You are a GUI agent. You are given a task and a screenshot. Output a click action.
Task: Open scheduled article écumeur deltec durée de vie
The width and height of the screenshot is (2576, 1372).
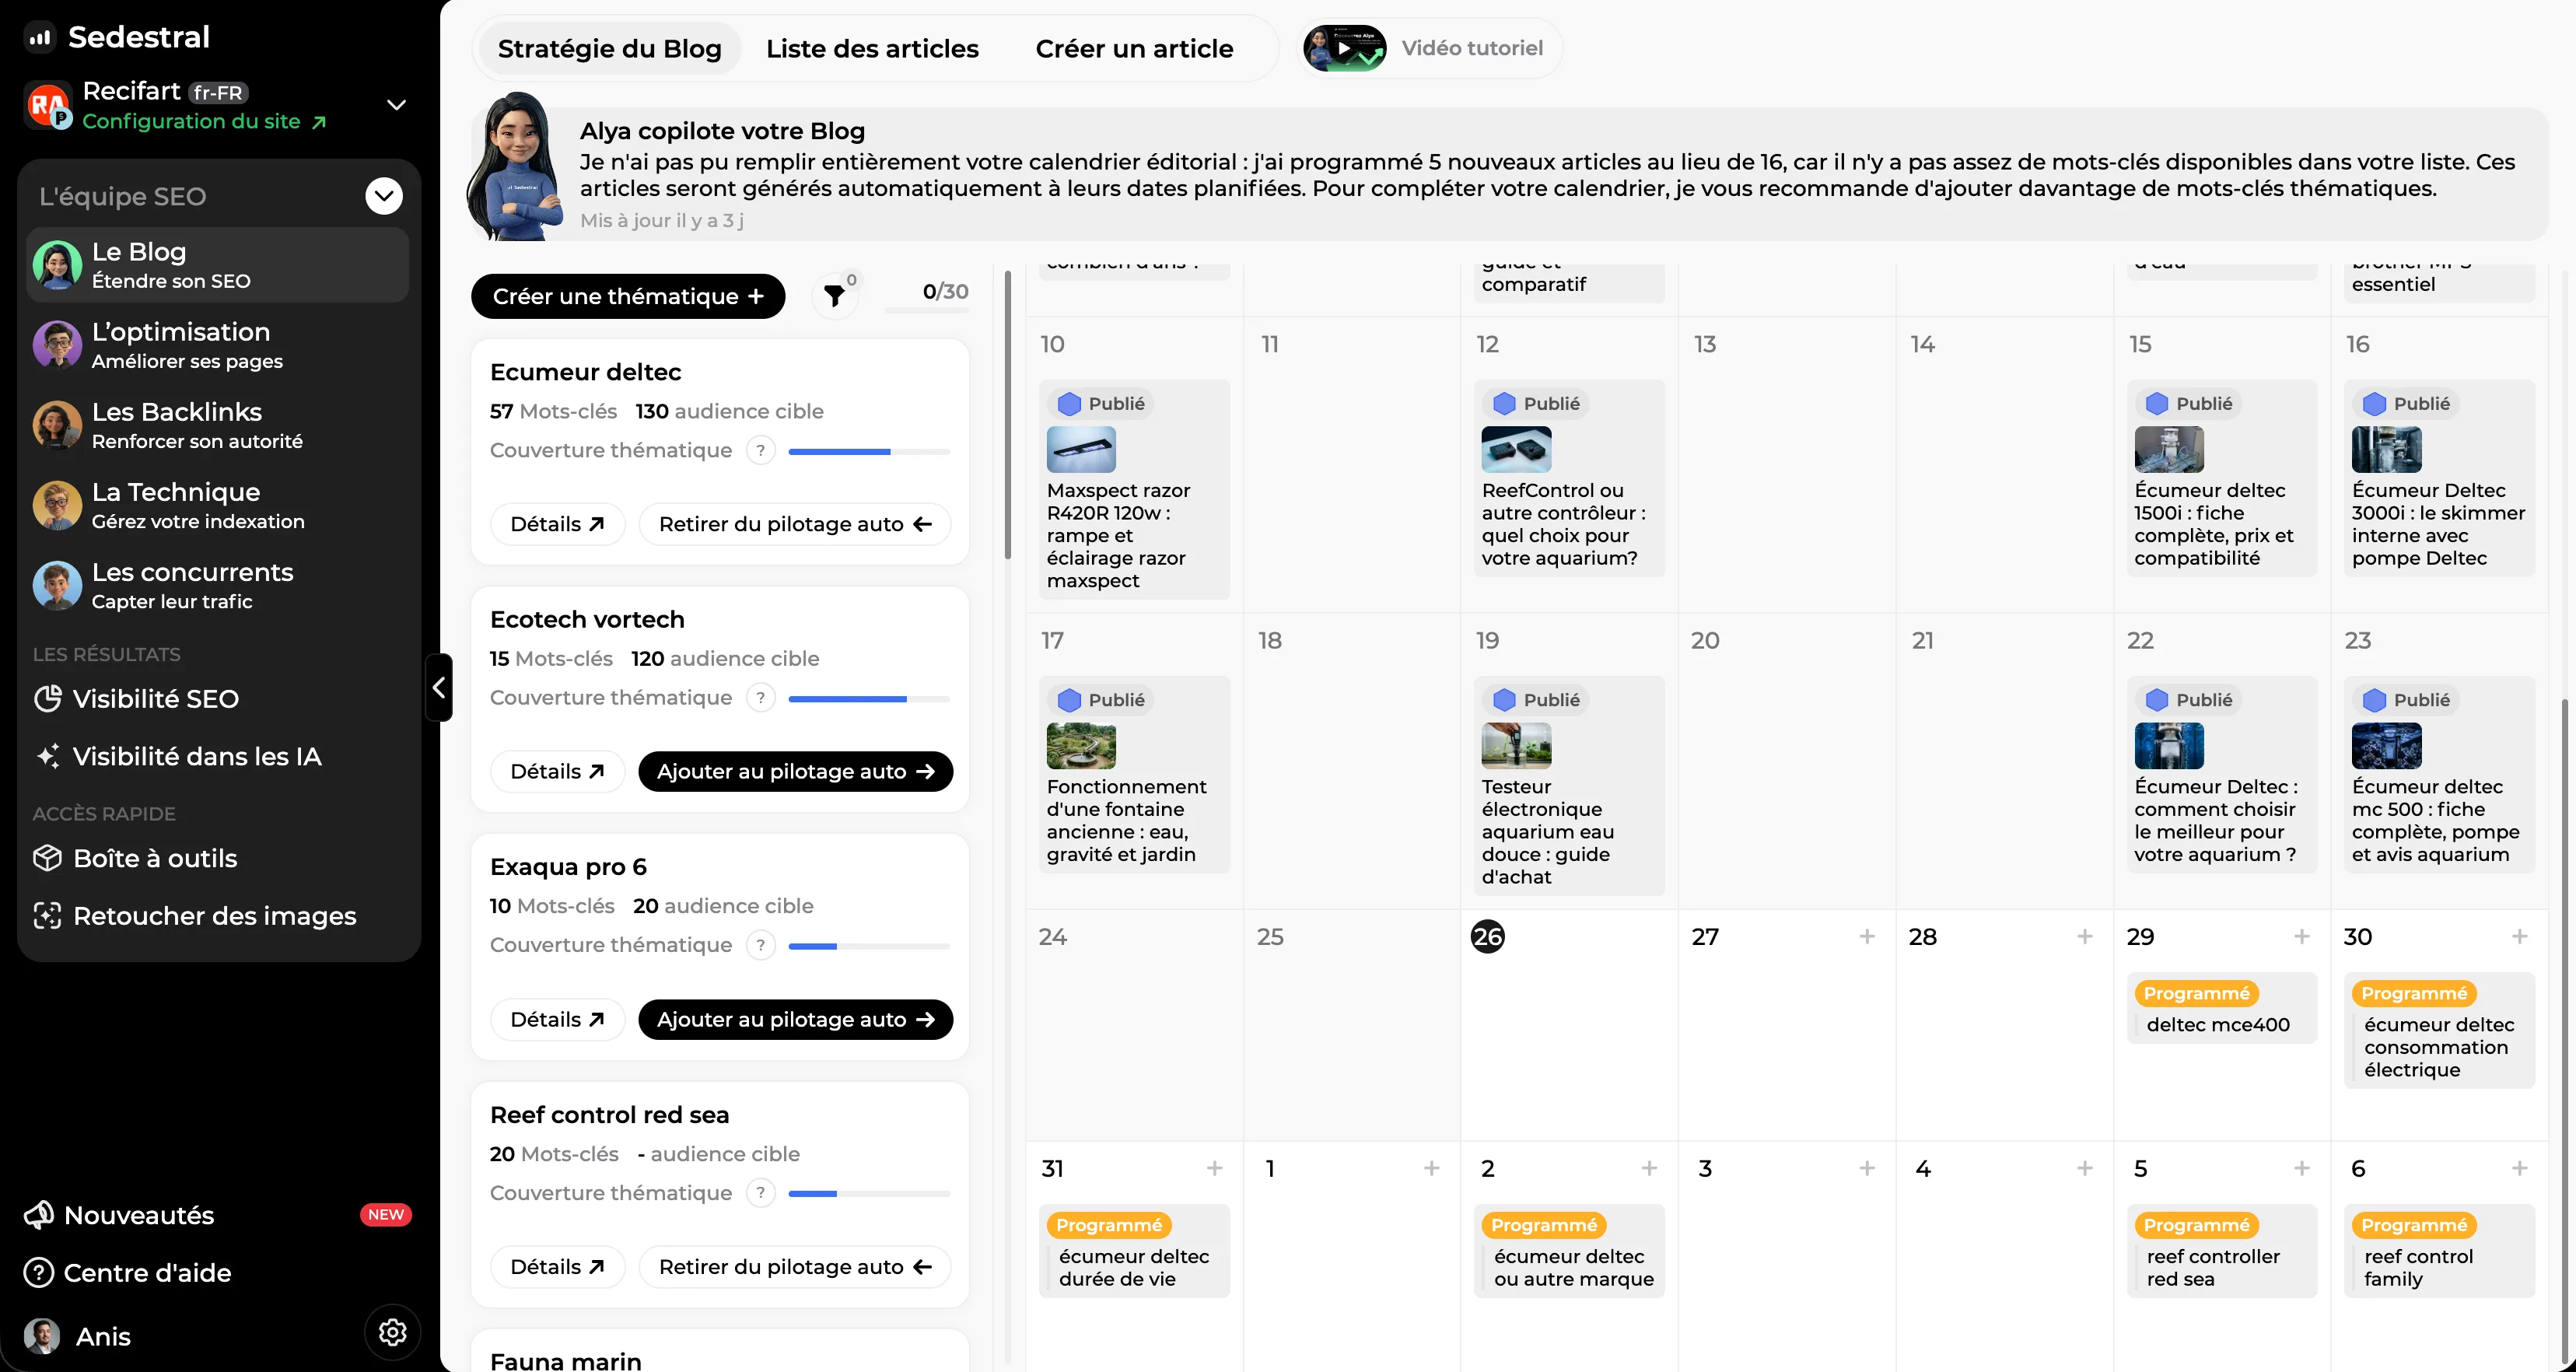pos(1134,1251)
